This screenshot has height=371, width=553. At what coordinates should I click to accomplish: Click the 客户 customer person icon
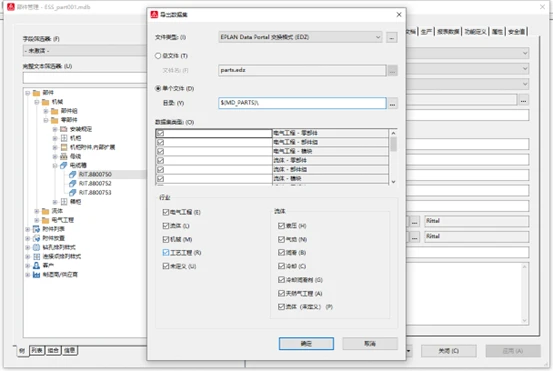[36, 265]
